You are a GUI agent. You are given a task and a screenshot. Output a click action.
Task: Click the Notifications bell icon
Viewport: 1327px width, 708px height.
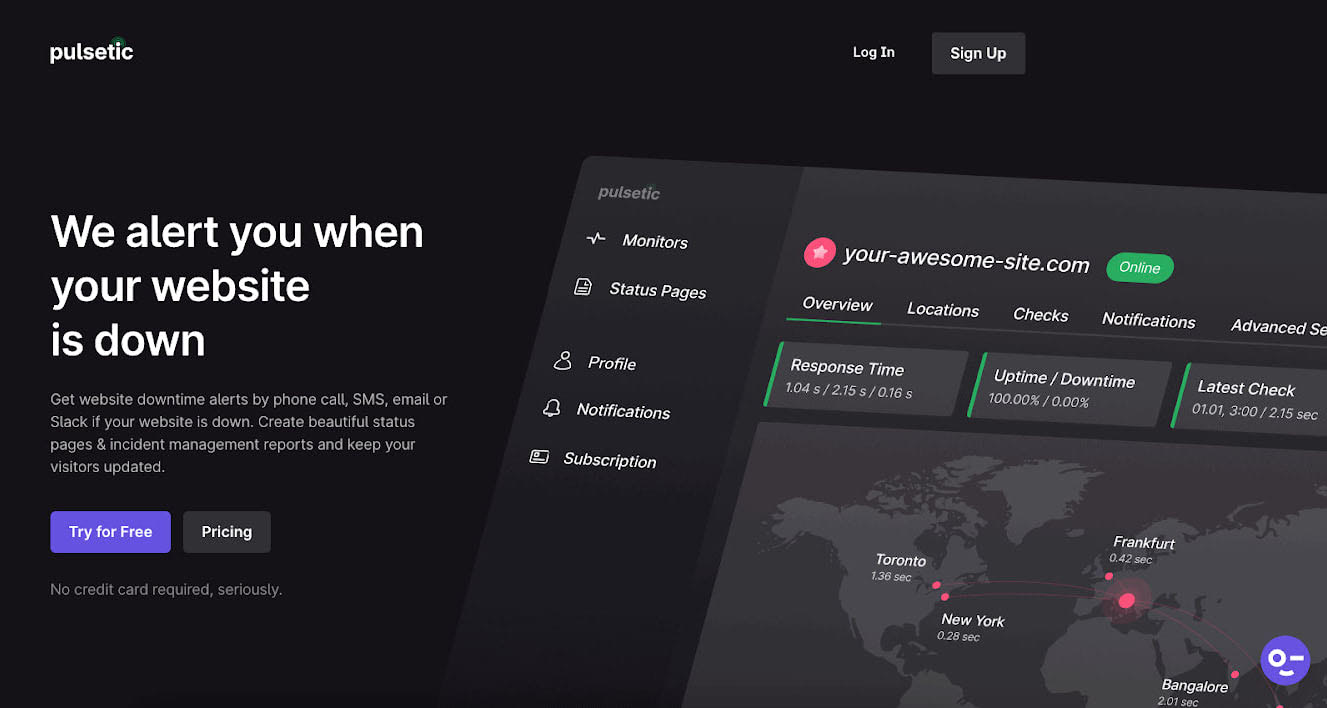click(551, 408)
